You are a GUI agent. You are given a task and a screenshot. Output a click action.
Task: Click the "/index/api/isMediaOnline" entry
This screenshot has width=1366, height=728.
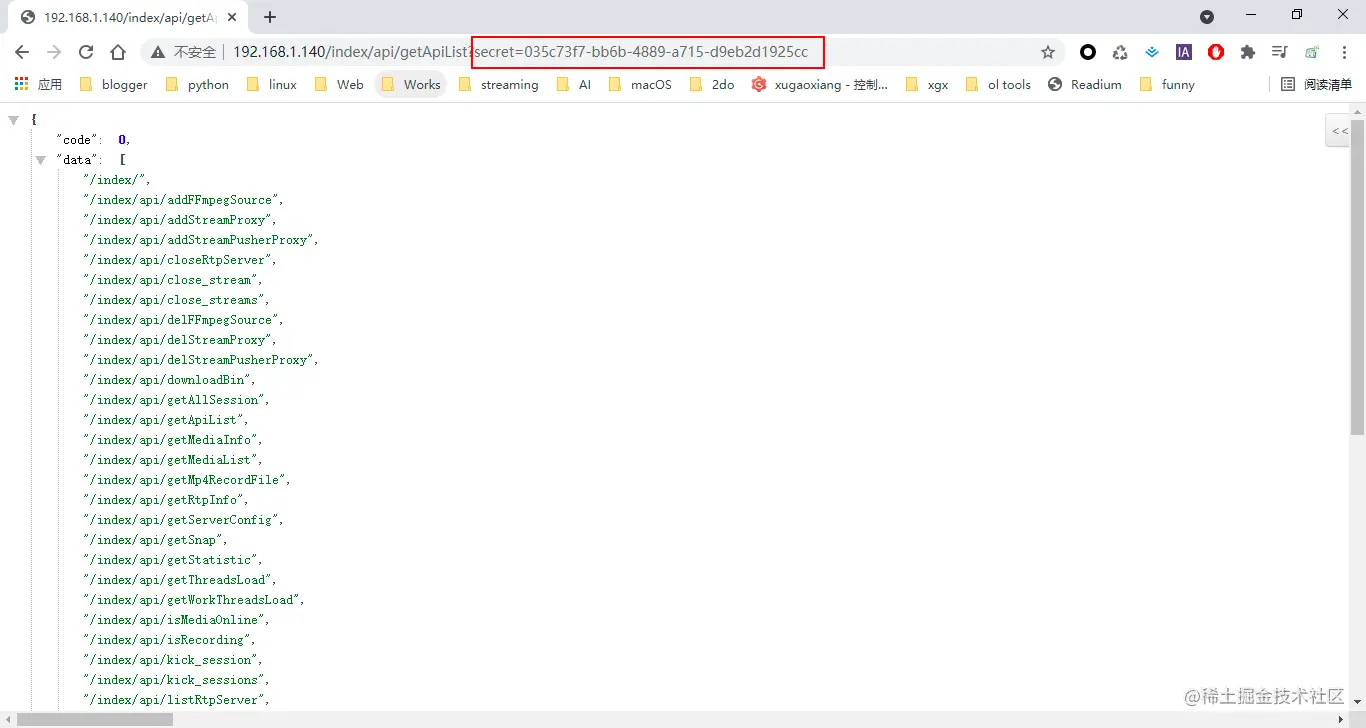(x=176, y=620)
